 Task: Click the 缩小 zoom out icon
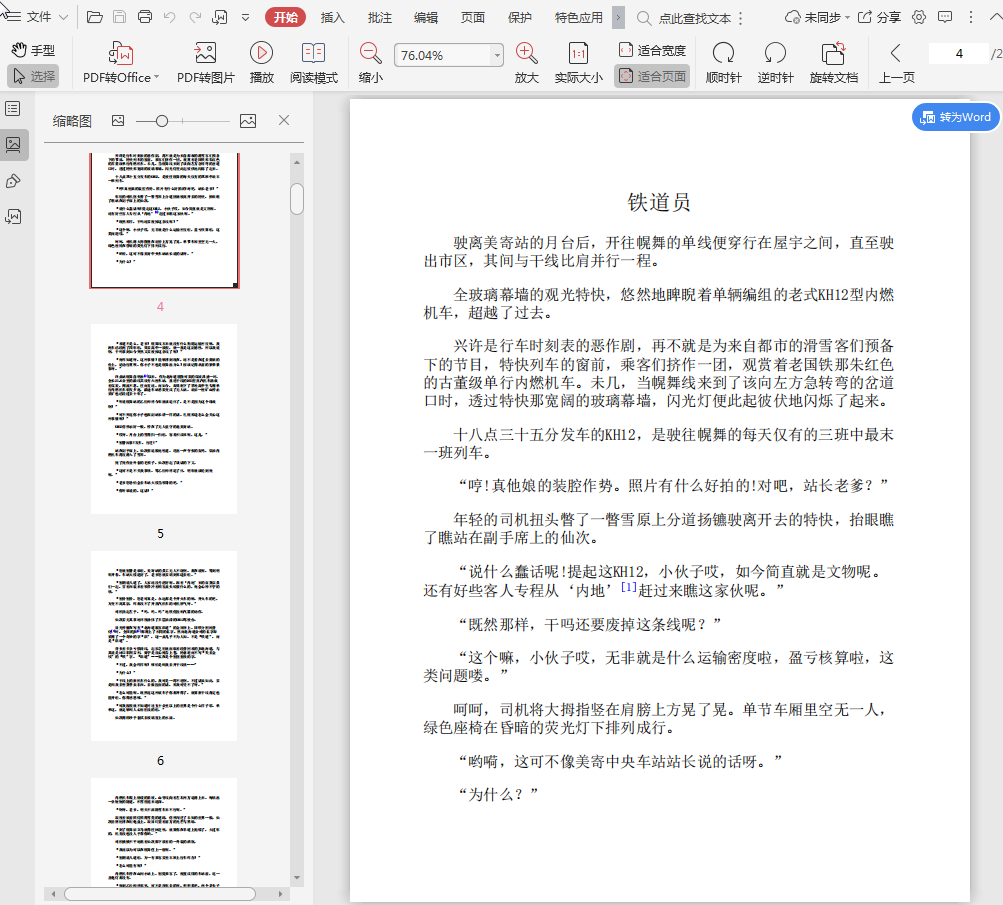point(370,63)
